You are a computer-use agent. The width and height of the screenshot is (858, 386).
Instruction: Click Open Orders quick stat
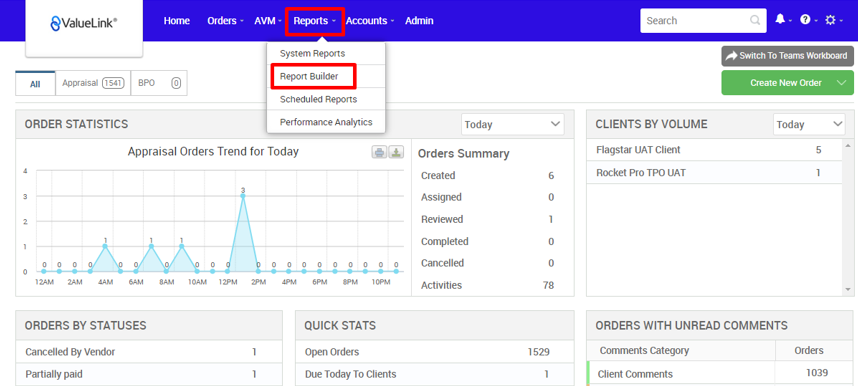tap(434, 352)
